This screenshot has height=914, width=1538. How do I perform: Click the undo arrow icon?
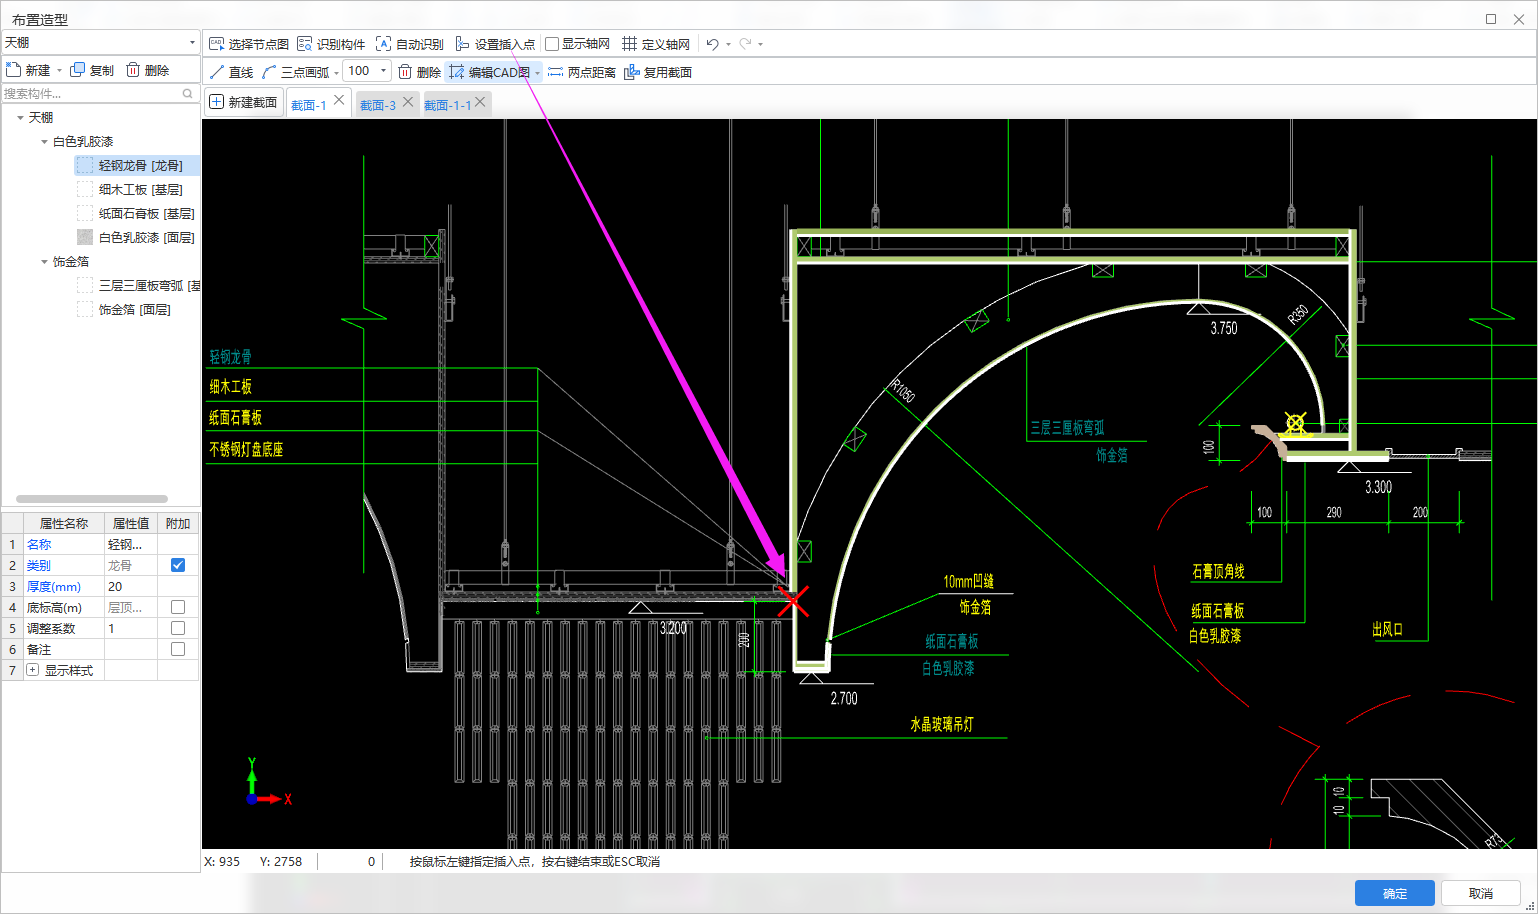(x=712, y=44)
